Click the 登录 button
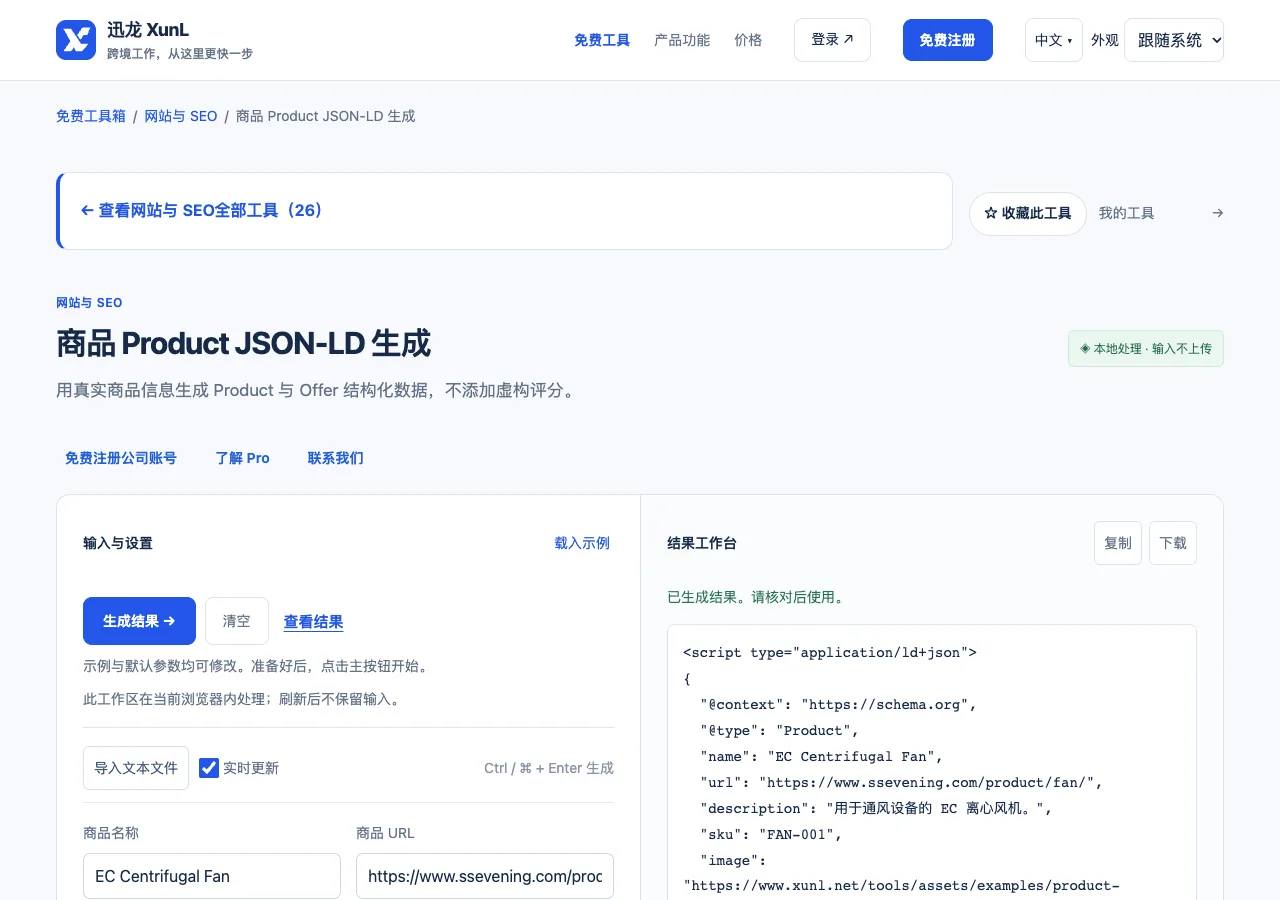1280x900 pixels. pyautogui.click(x=832, y=40)
